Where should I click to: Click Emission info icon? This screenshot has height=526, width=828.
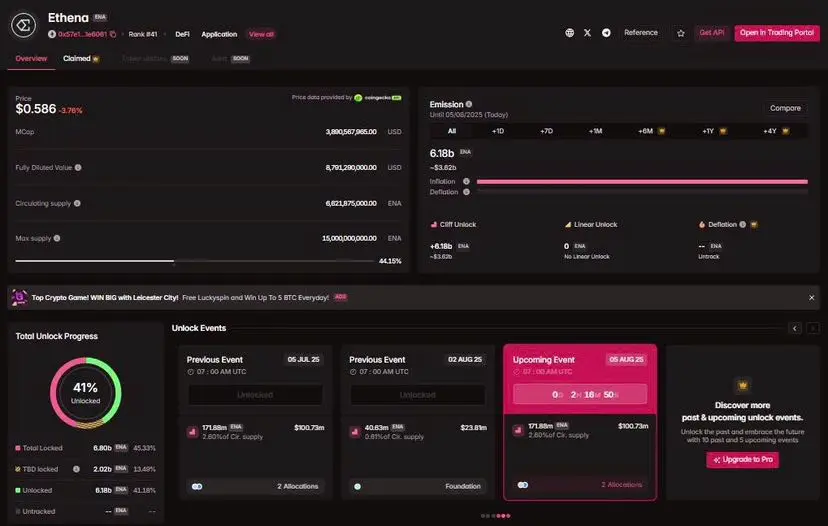tap(469, 104)
